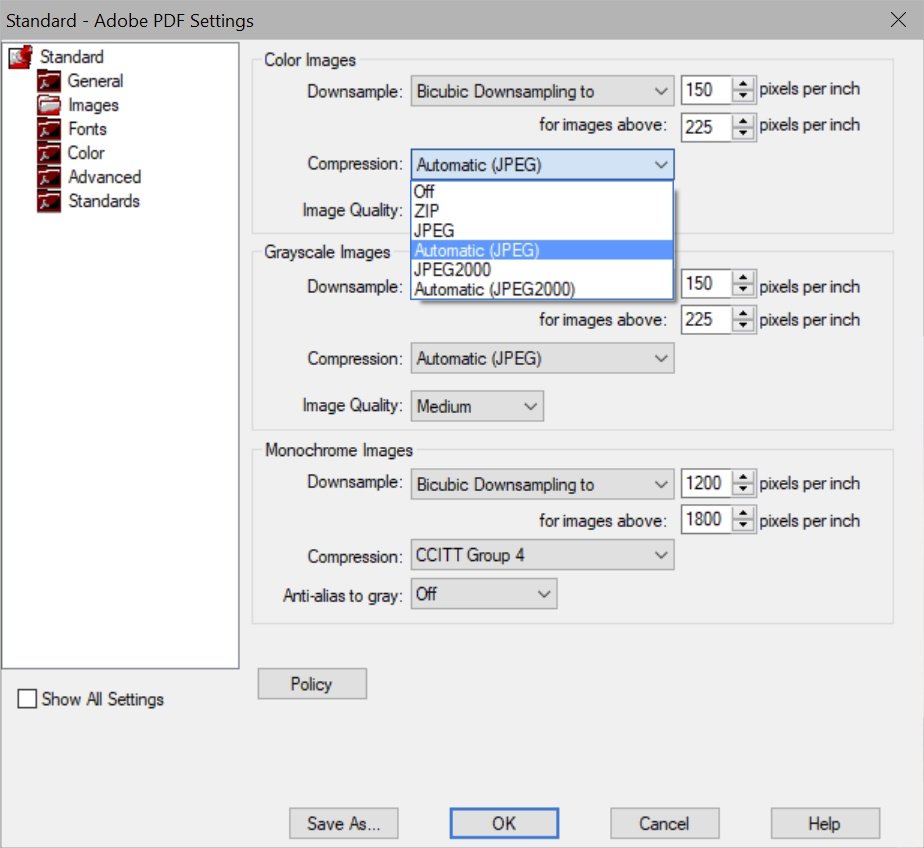Go to the Advanced settings category

pyautogui.click(x=104, y=177)
